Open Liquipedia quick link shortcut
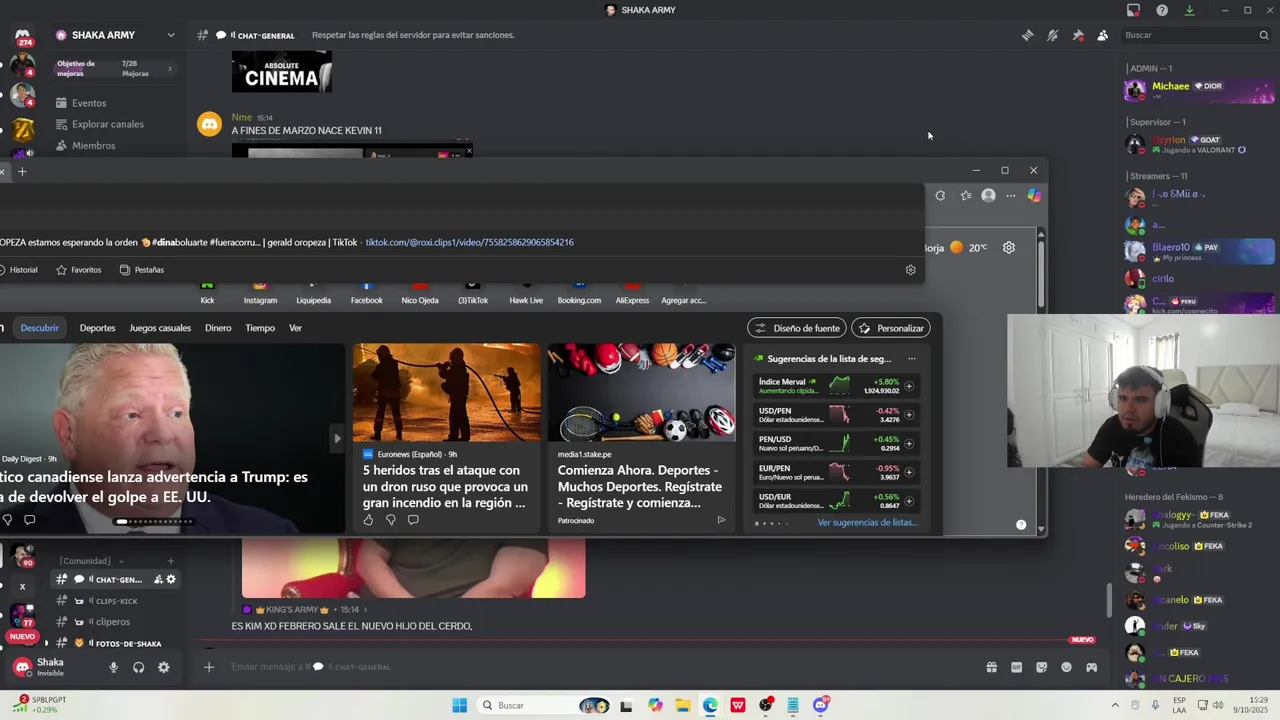 click(x=313, y=292)
